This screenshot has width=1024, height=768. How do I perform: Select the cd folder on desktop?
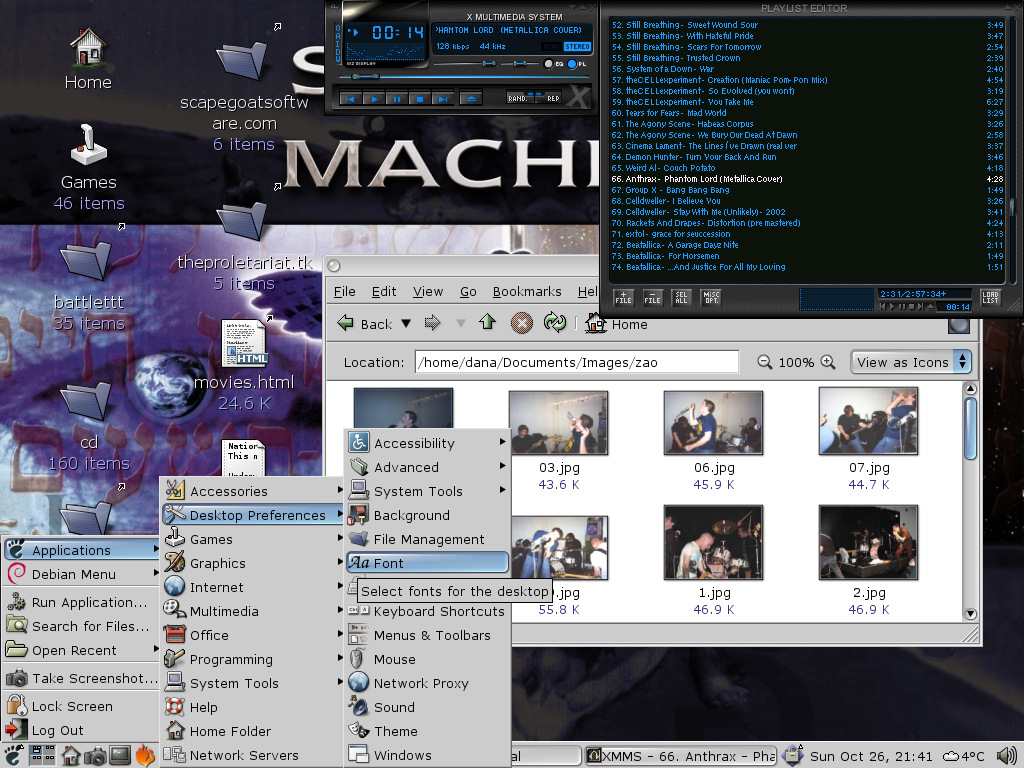86,401
